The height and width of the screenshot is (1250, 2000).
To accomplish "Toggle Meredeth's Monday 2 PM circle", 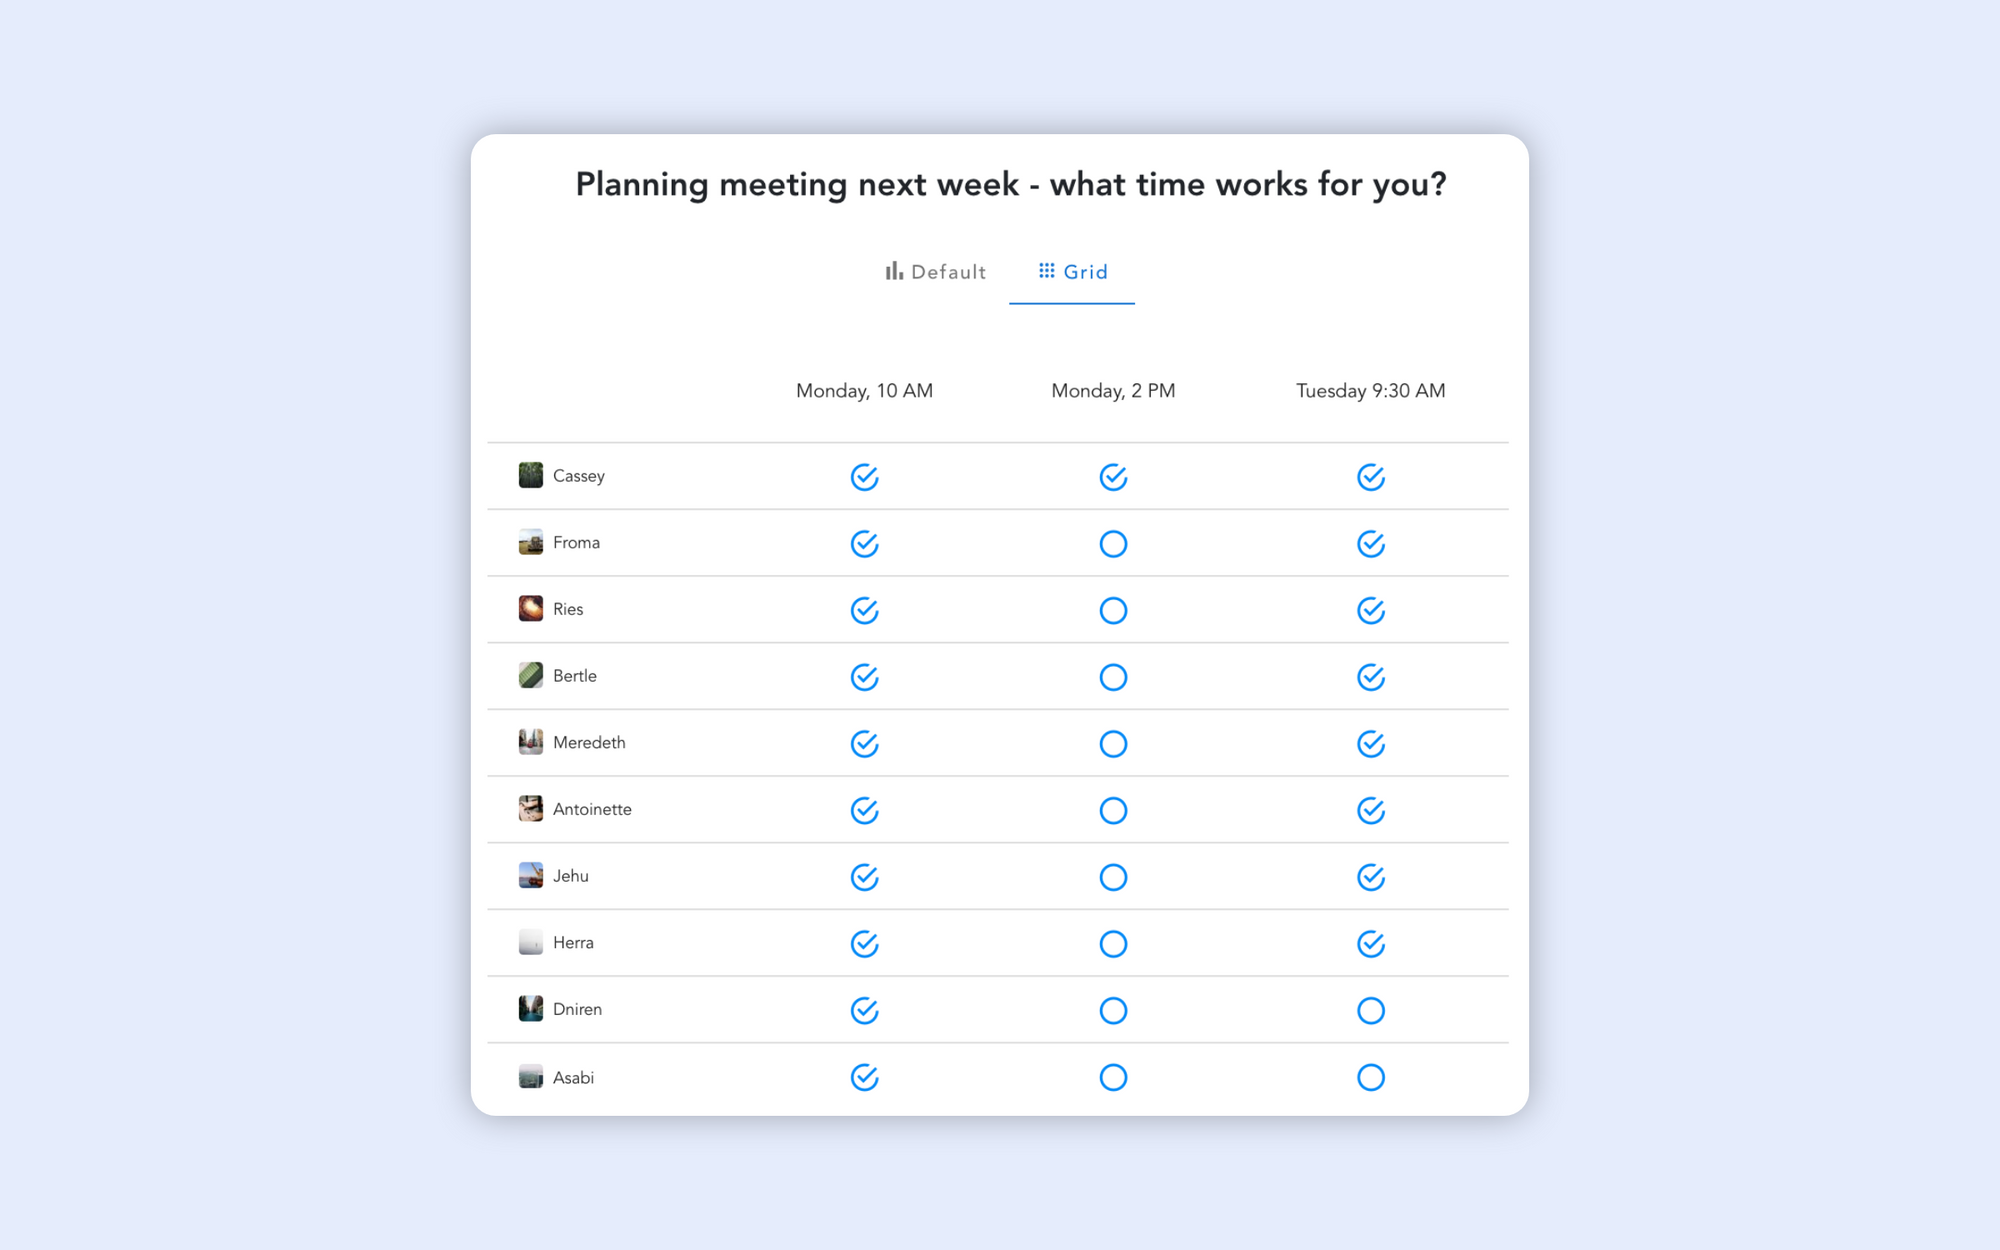I will [1113, 744].
